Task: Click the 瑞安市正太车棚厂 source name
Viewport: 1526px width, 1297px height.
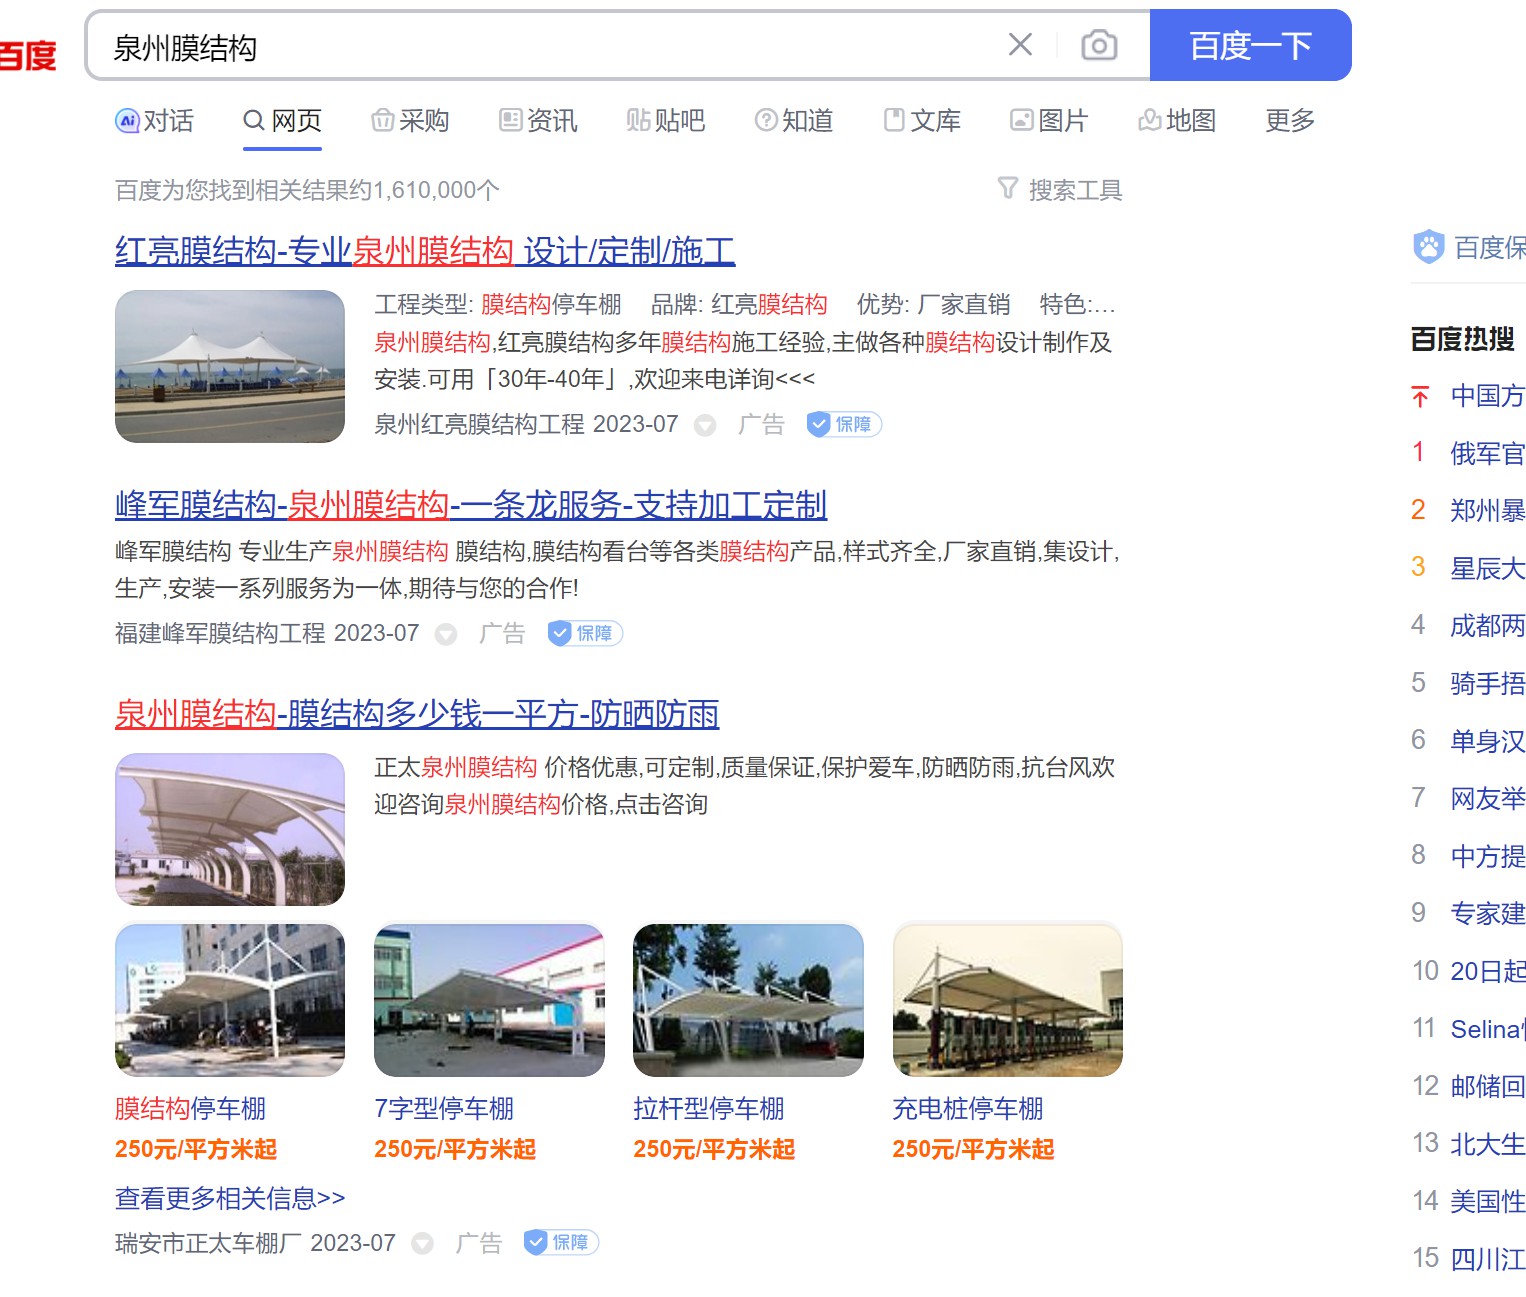Action: point(208,1243)
